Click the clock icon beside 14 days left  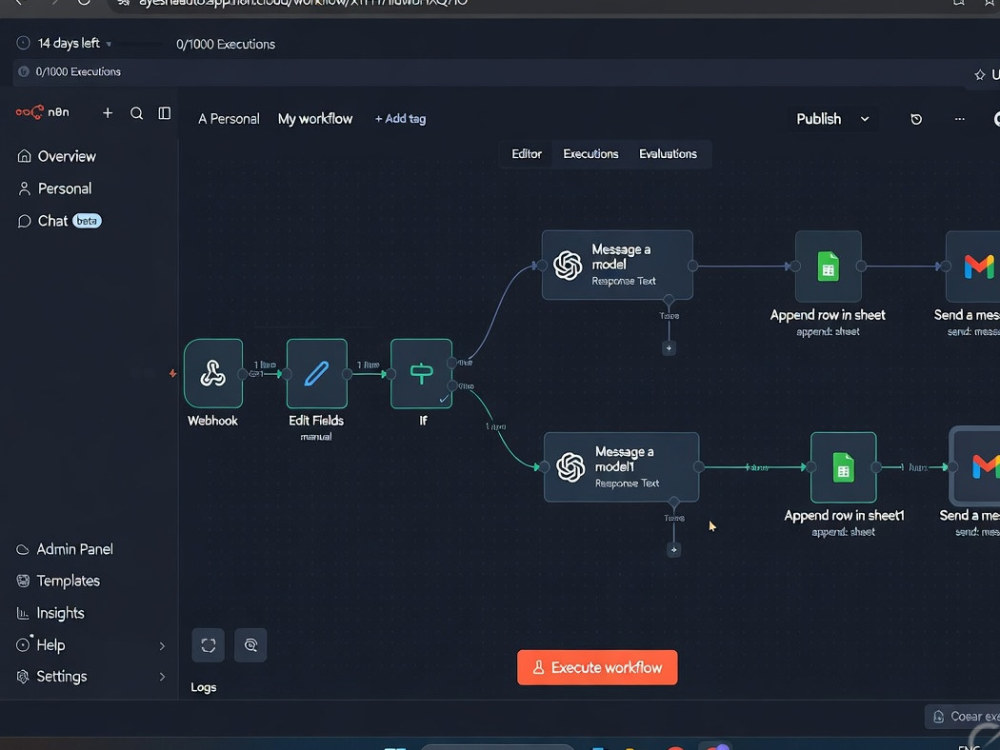23,43
